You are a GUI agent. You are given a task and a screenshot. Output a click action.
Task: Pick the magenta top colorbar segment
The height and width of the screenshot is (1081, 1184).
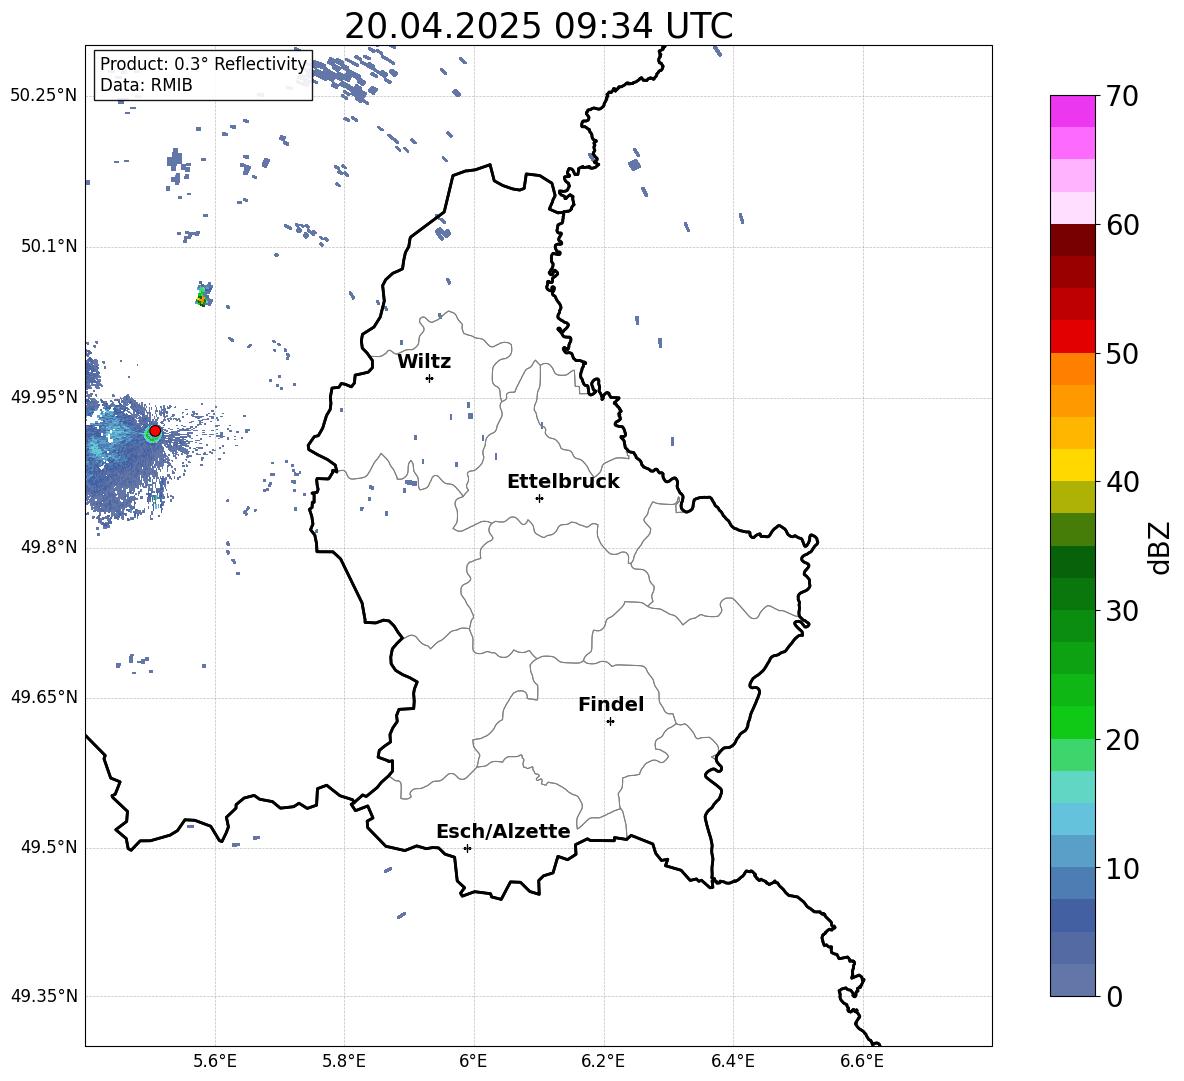[1073, 112]
